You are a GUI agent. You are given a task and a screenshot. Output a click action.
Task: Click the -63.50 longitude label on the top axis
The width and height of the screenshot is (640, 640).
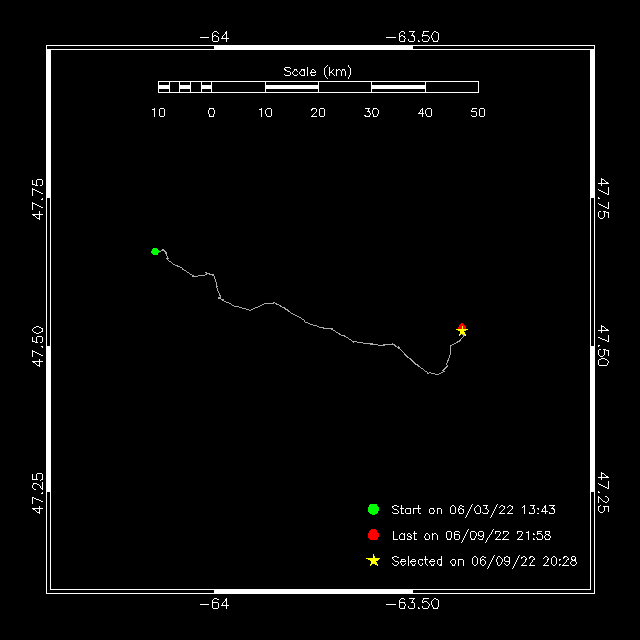coord(413,37)
